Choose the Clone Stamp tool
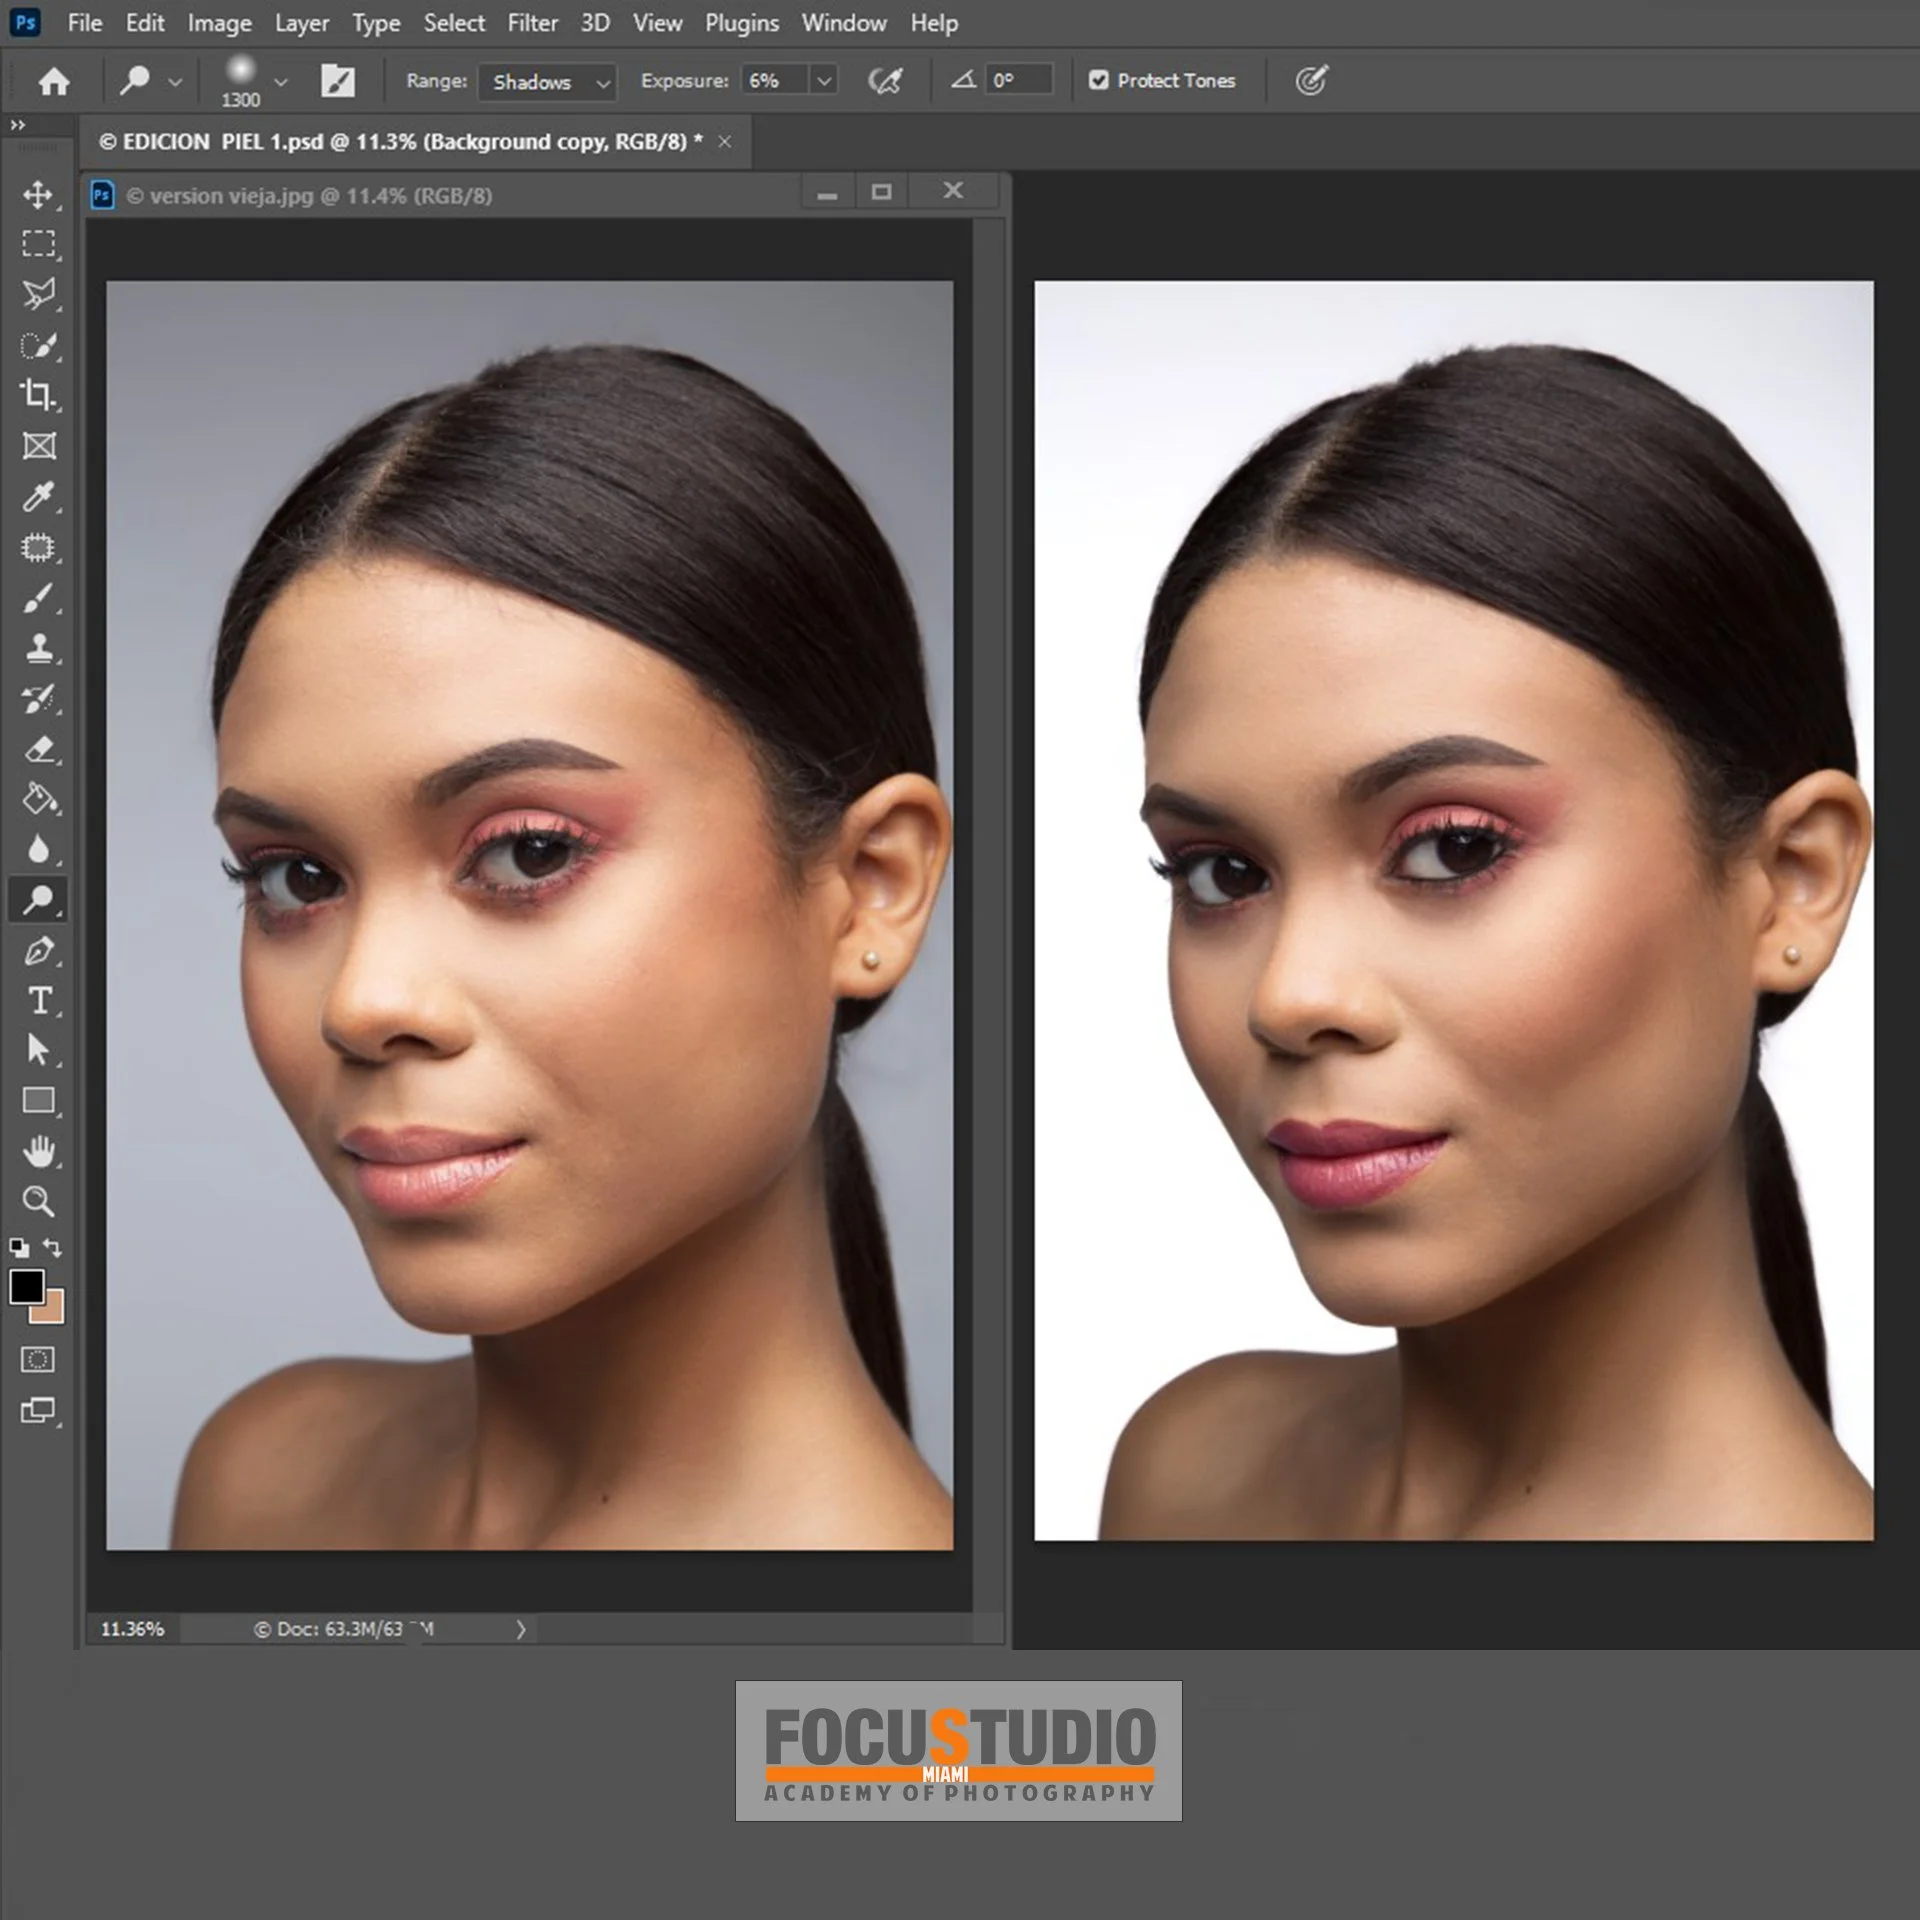Image resolution: width=1920 pixels, height=1920 pixels. tap(38, 648)
